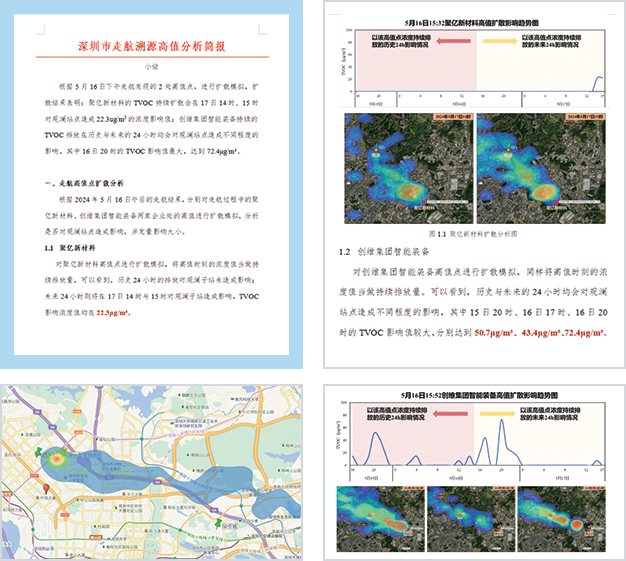This screenshot has width=626, height=561.
Task: Select the heading 1.1 聚亿新材料
Action: point(70,248)
